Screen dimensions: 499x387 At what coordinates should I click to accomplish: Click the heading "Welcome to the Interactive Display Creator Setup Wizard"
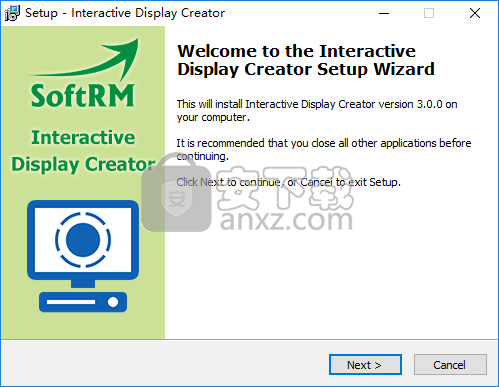306,60
